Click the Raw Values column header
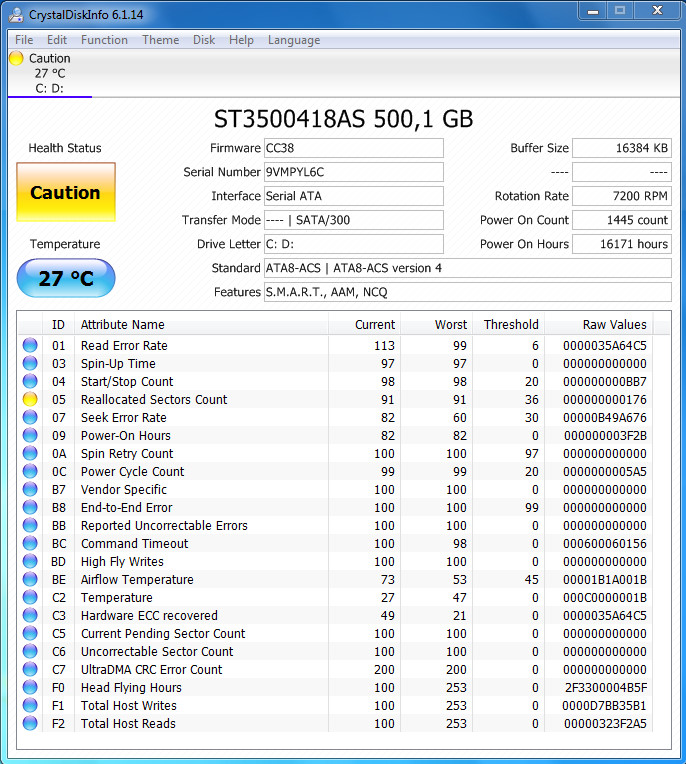 (x=614, y=324)
